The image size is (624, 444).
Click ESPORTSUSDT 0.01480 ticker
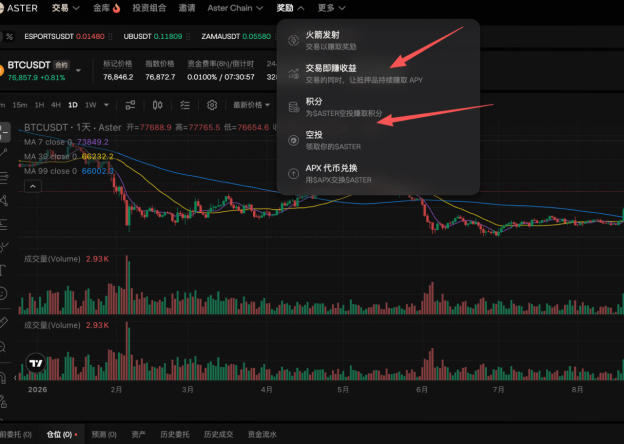click(64, 37)
